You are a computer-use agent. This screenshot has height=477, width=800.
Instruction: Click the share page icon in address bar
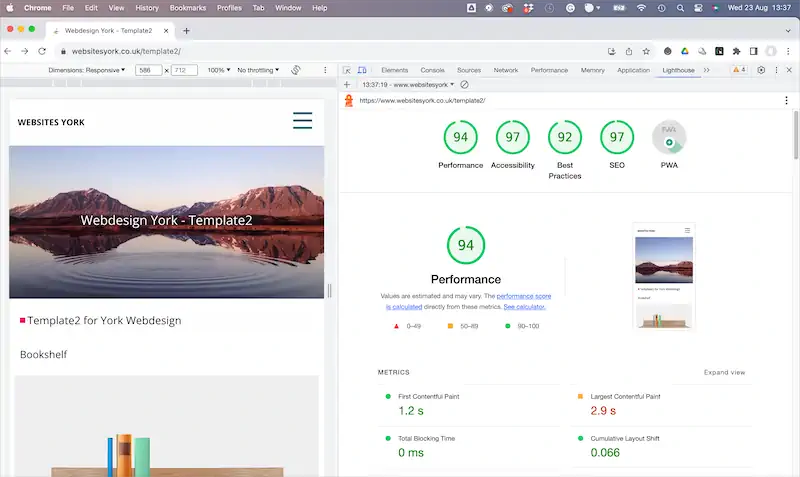coord(629,51)
